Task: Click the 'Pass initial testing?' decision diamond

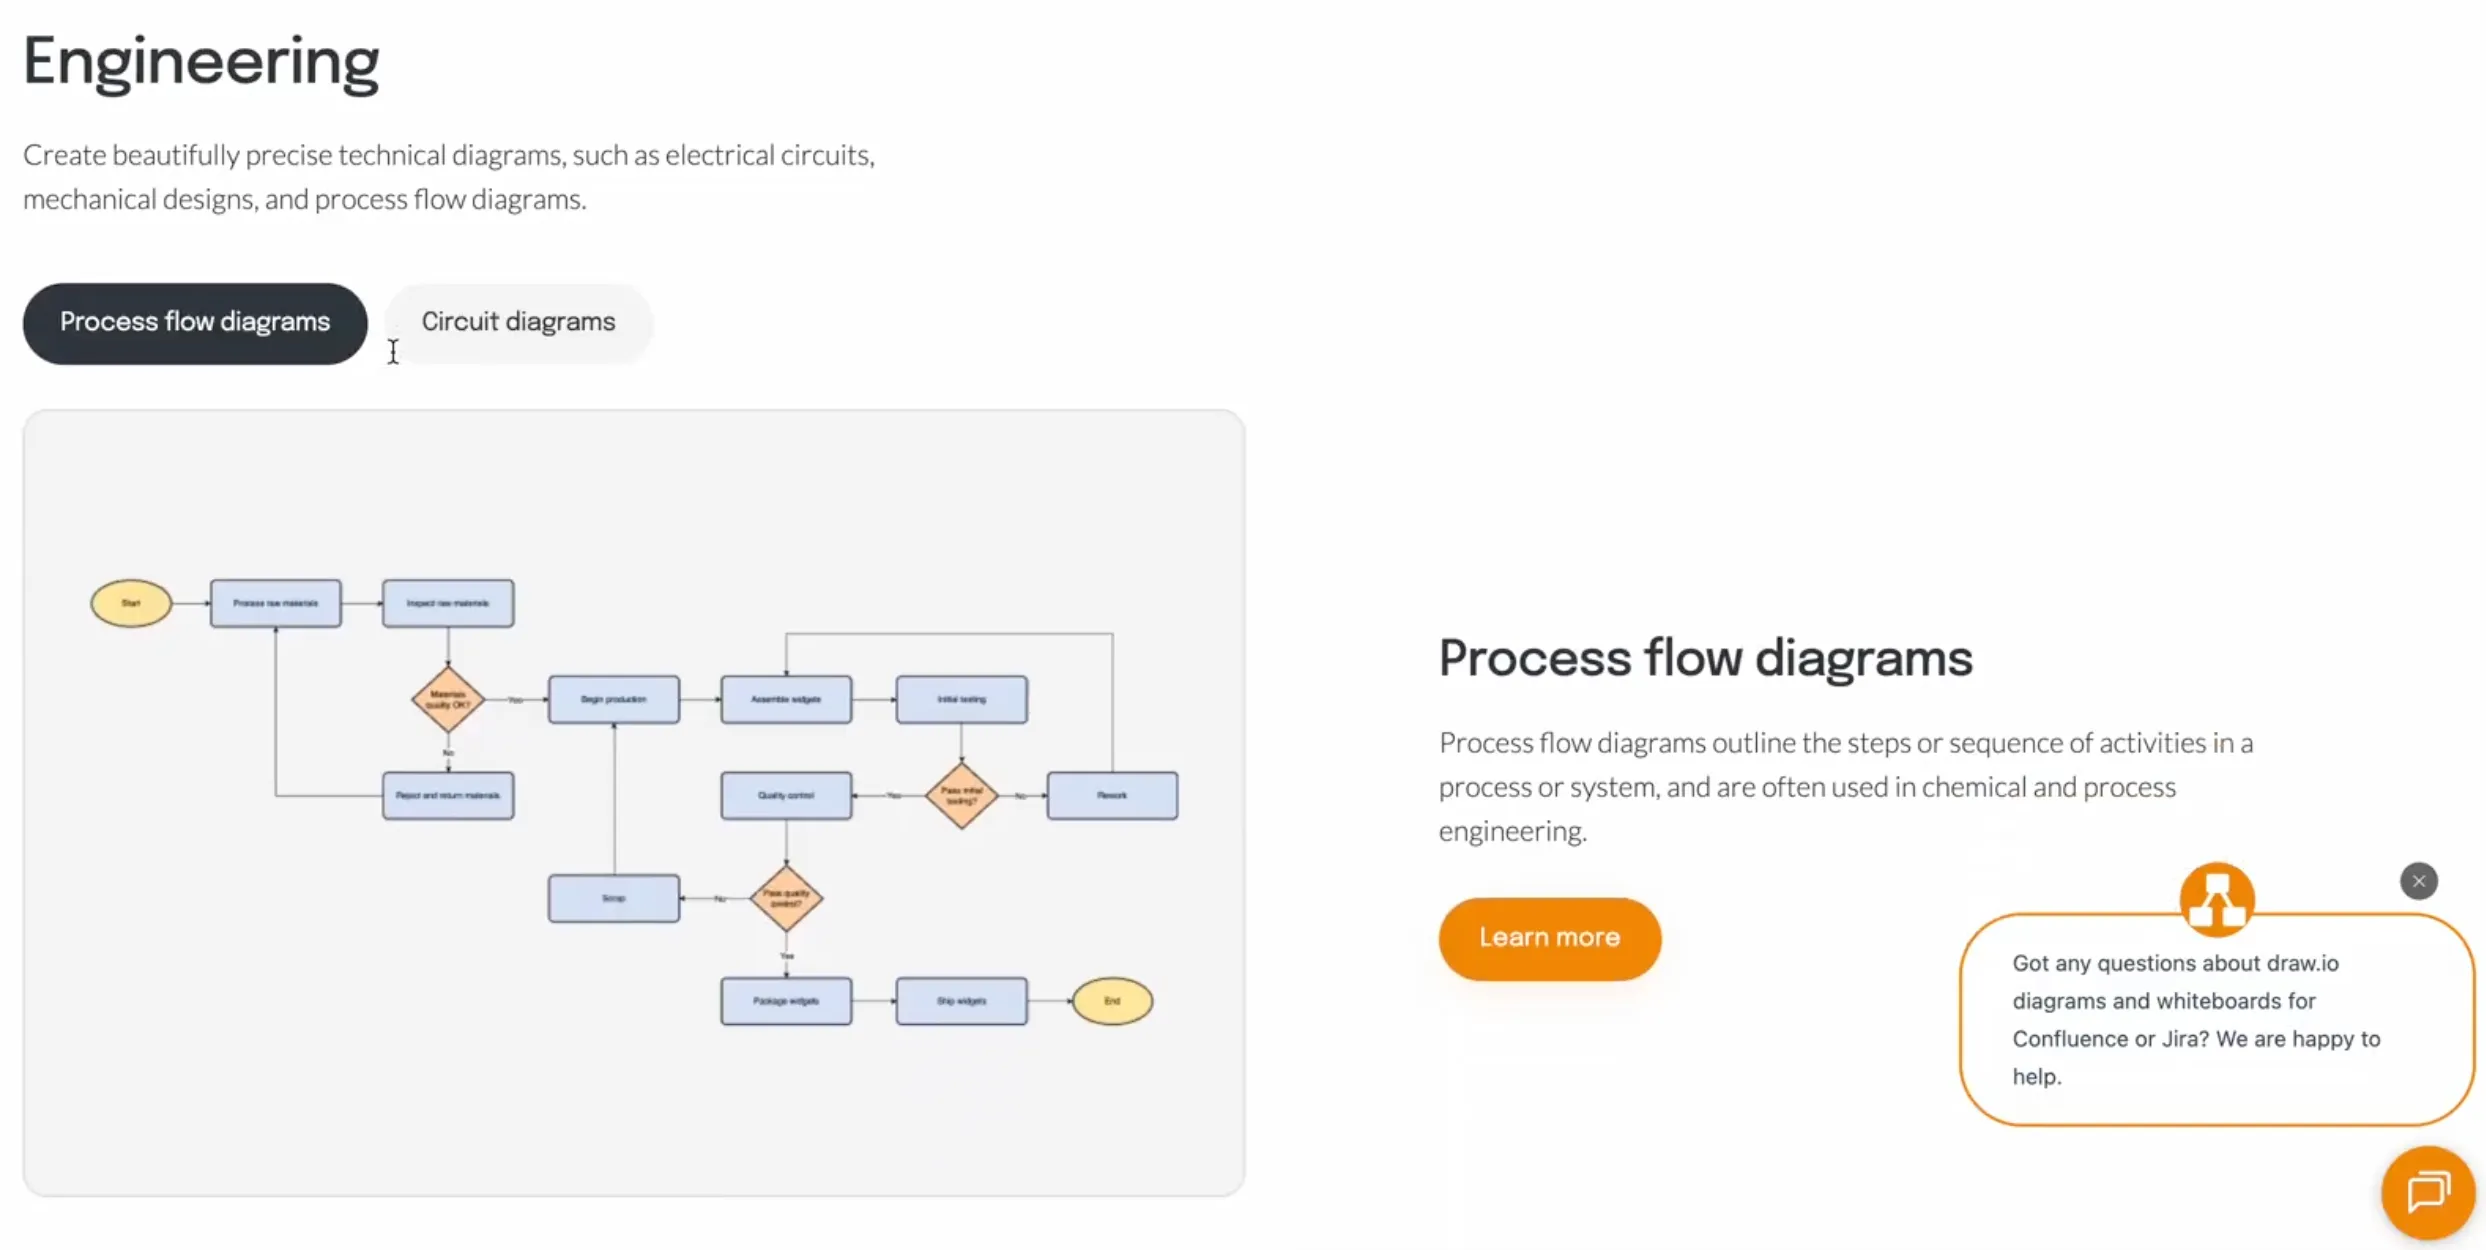Action: coord(960,795)
